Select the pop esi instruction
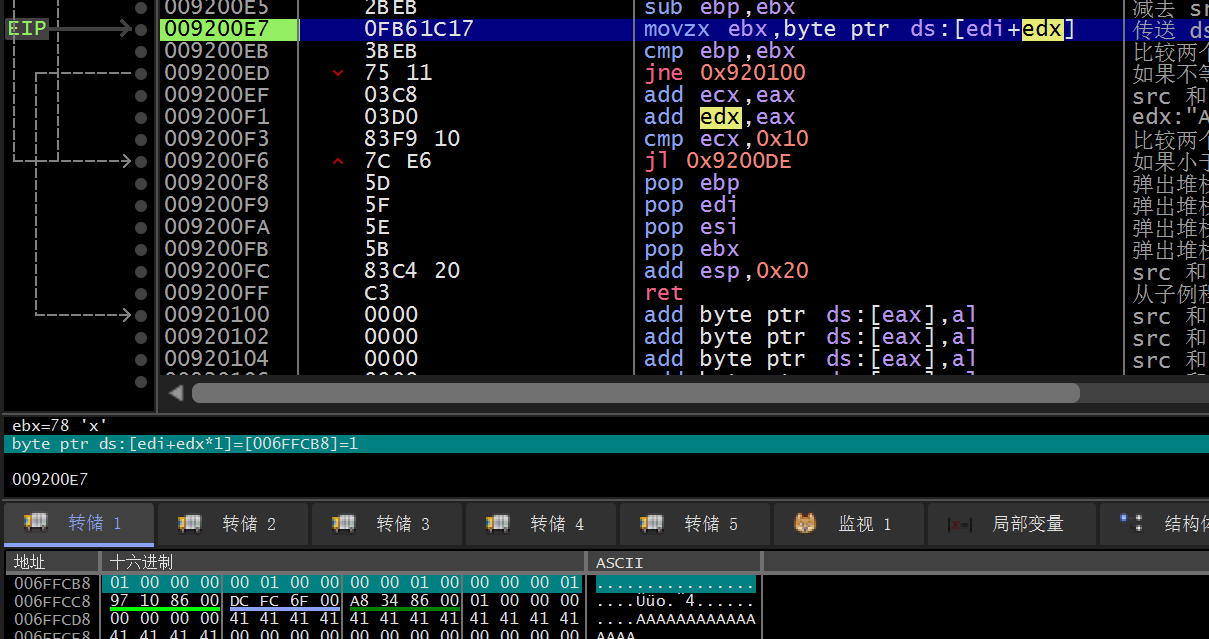The image size is (1209, 639). [692, 227]
